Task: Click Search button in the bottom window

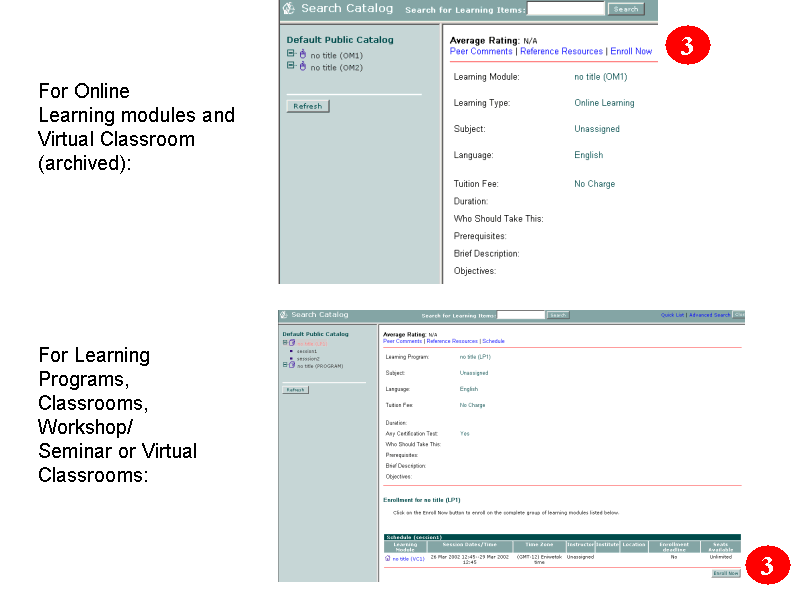Action: coord(558,315)
